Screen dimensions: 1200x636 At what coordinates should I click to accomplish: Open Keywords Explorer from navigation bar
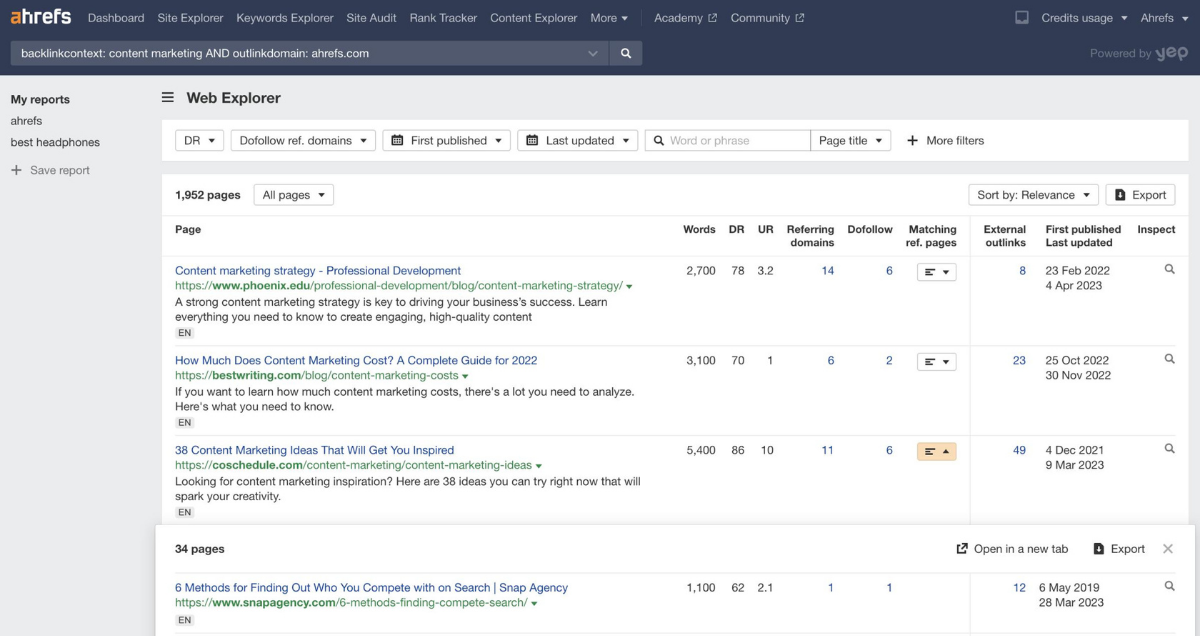285,18
